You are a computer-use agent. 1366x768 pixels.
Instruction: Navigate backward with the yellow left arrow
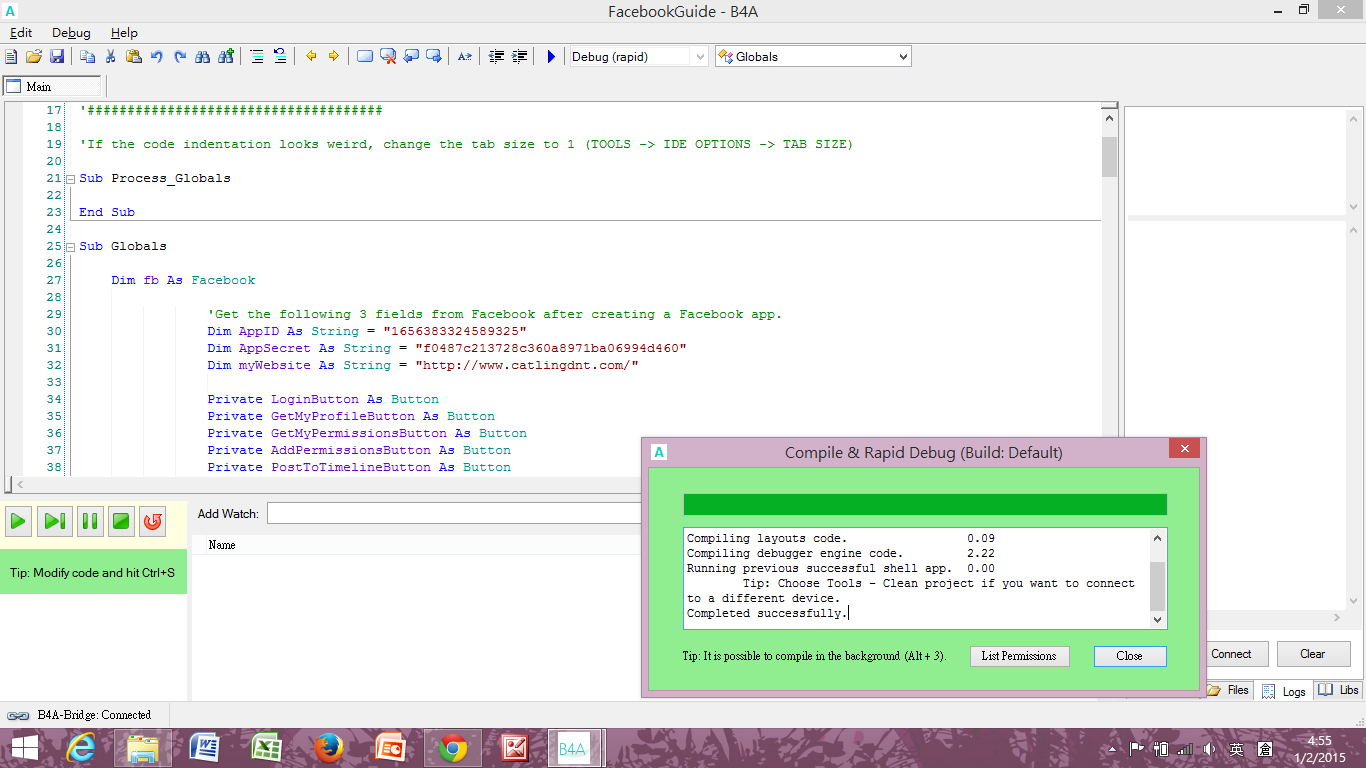[311, 57]
